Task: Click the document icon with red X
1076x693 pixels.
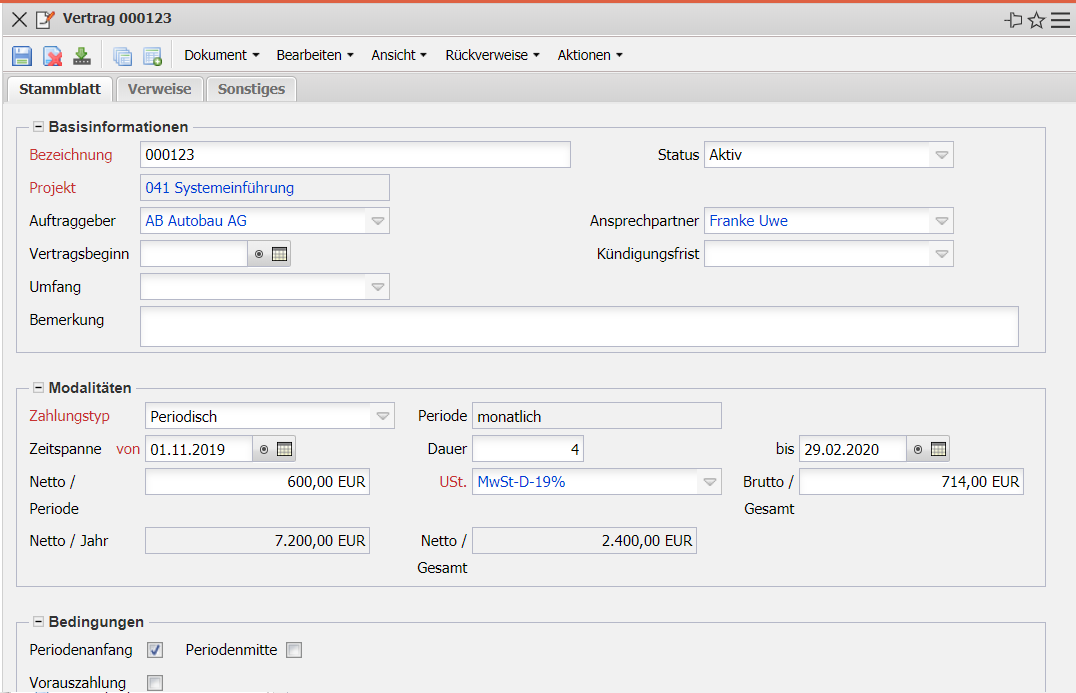Action: (52, 56)
